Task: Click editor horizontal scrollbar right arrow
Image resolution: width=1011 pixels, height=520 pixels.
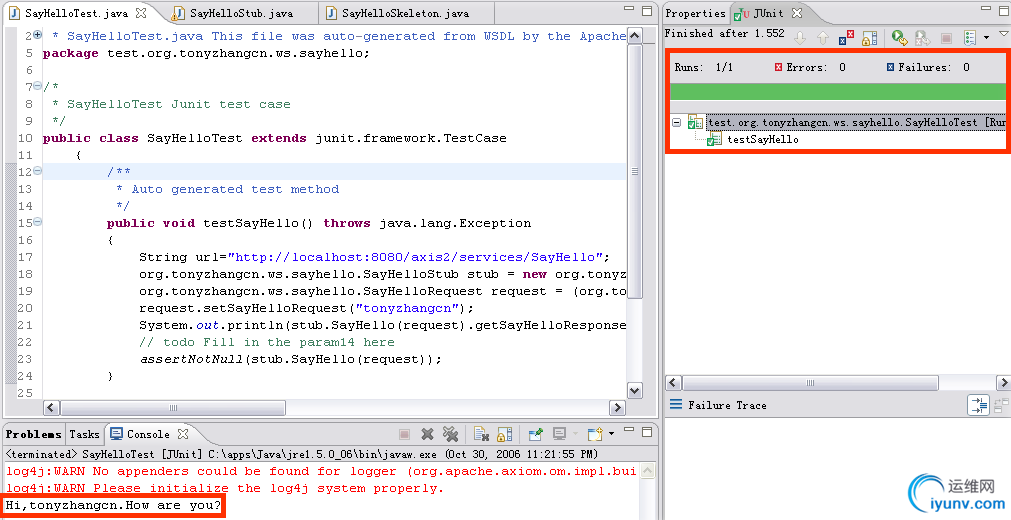Action: pyautogui.click(x=617, y=408)
